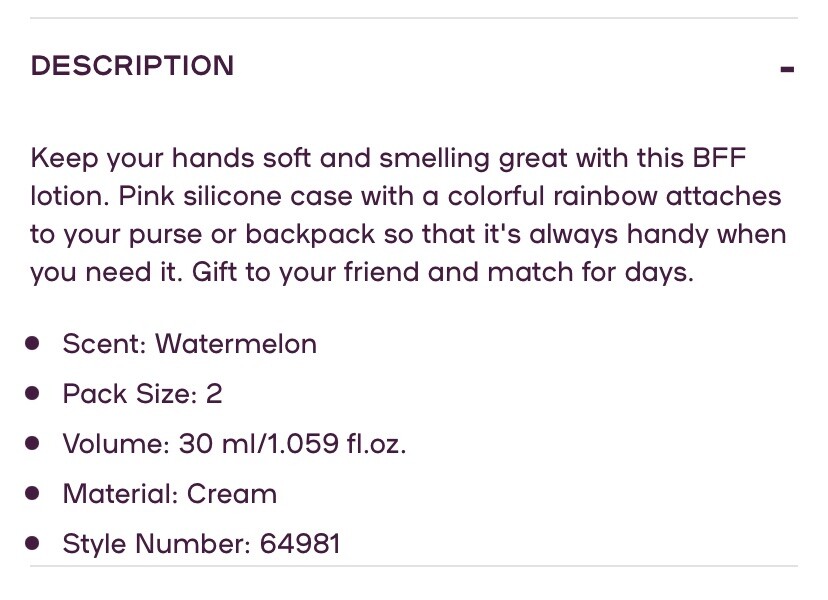This screenshot has width=828, height=600.
Task: Click the "Material:" label
Action: point(120,494)
